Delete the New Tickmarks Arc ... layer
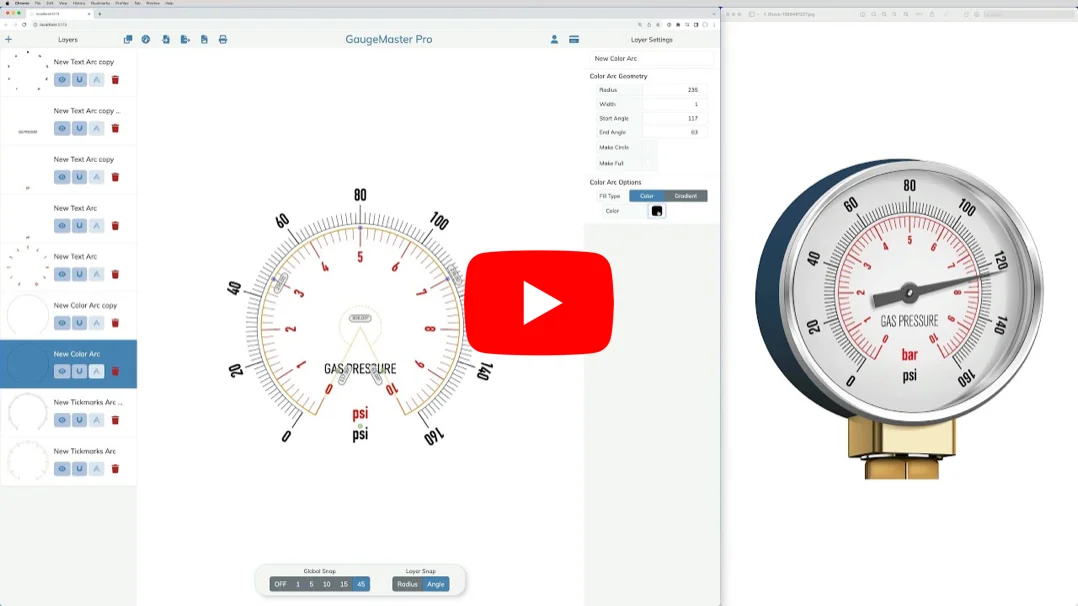 [116, 420]
